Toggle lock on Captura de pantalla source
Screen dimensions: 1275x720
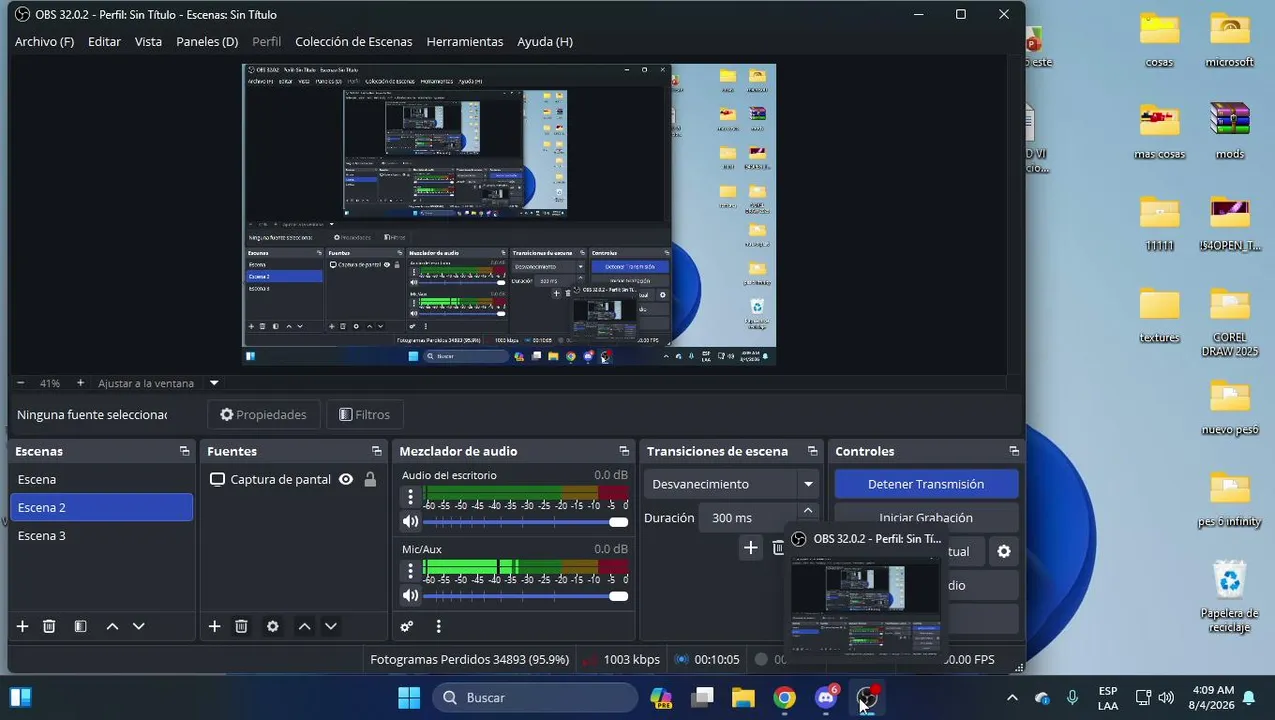[x=370, y=479]
